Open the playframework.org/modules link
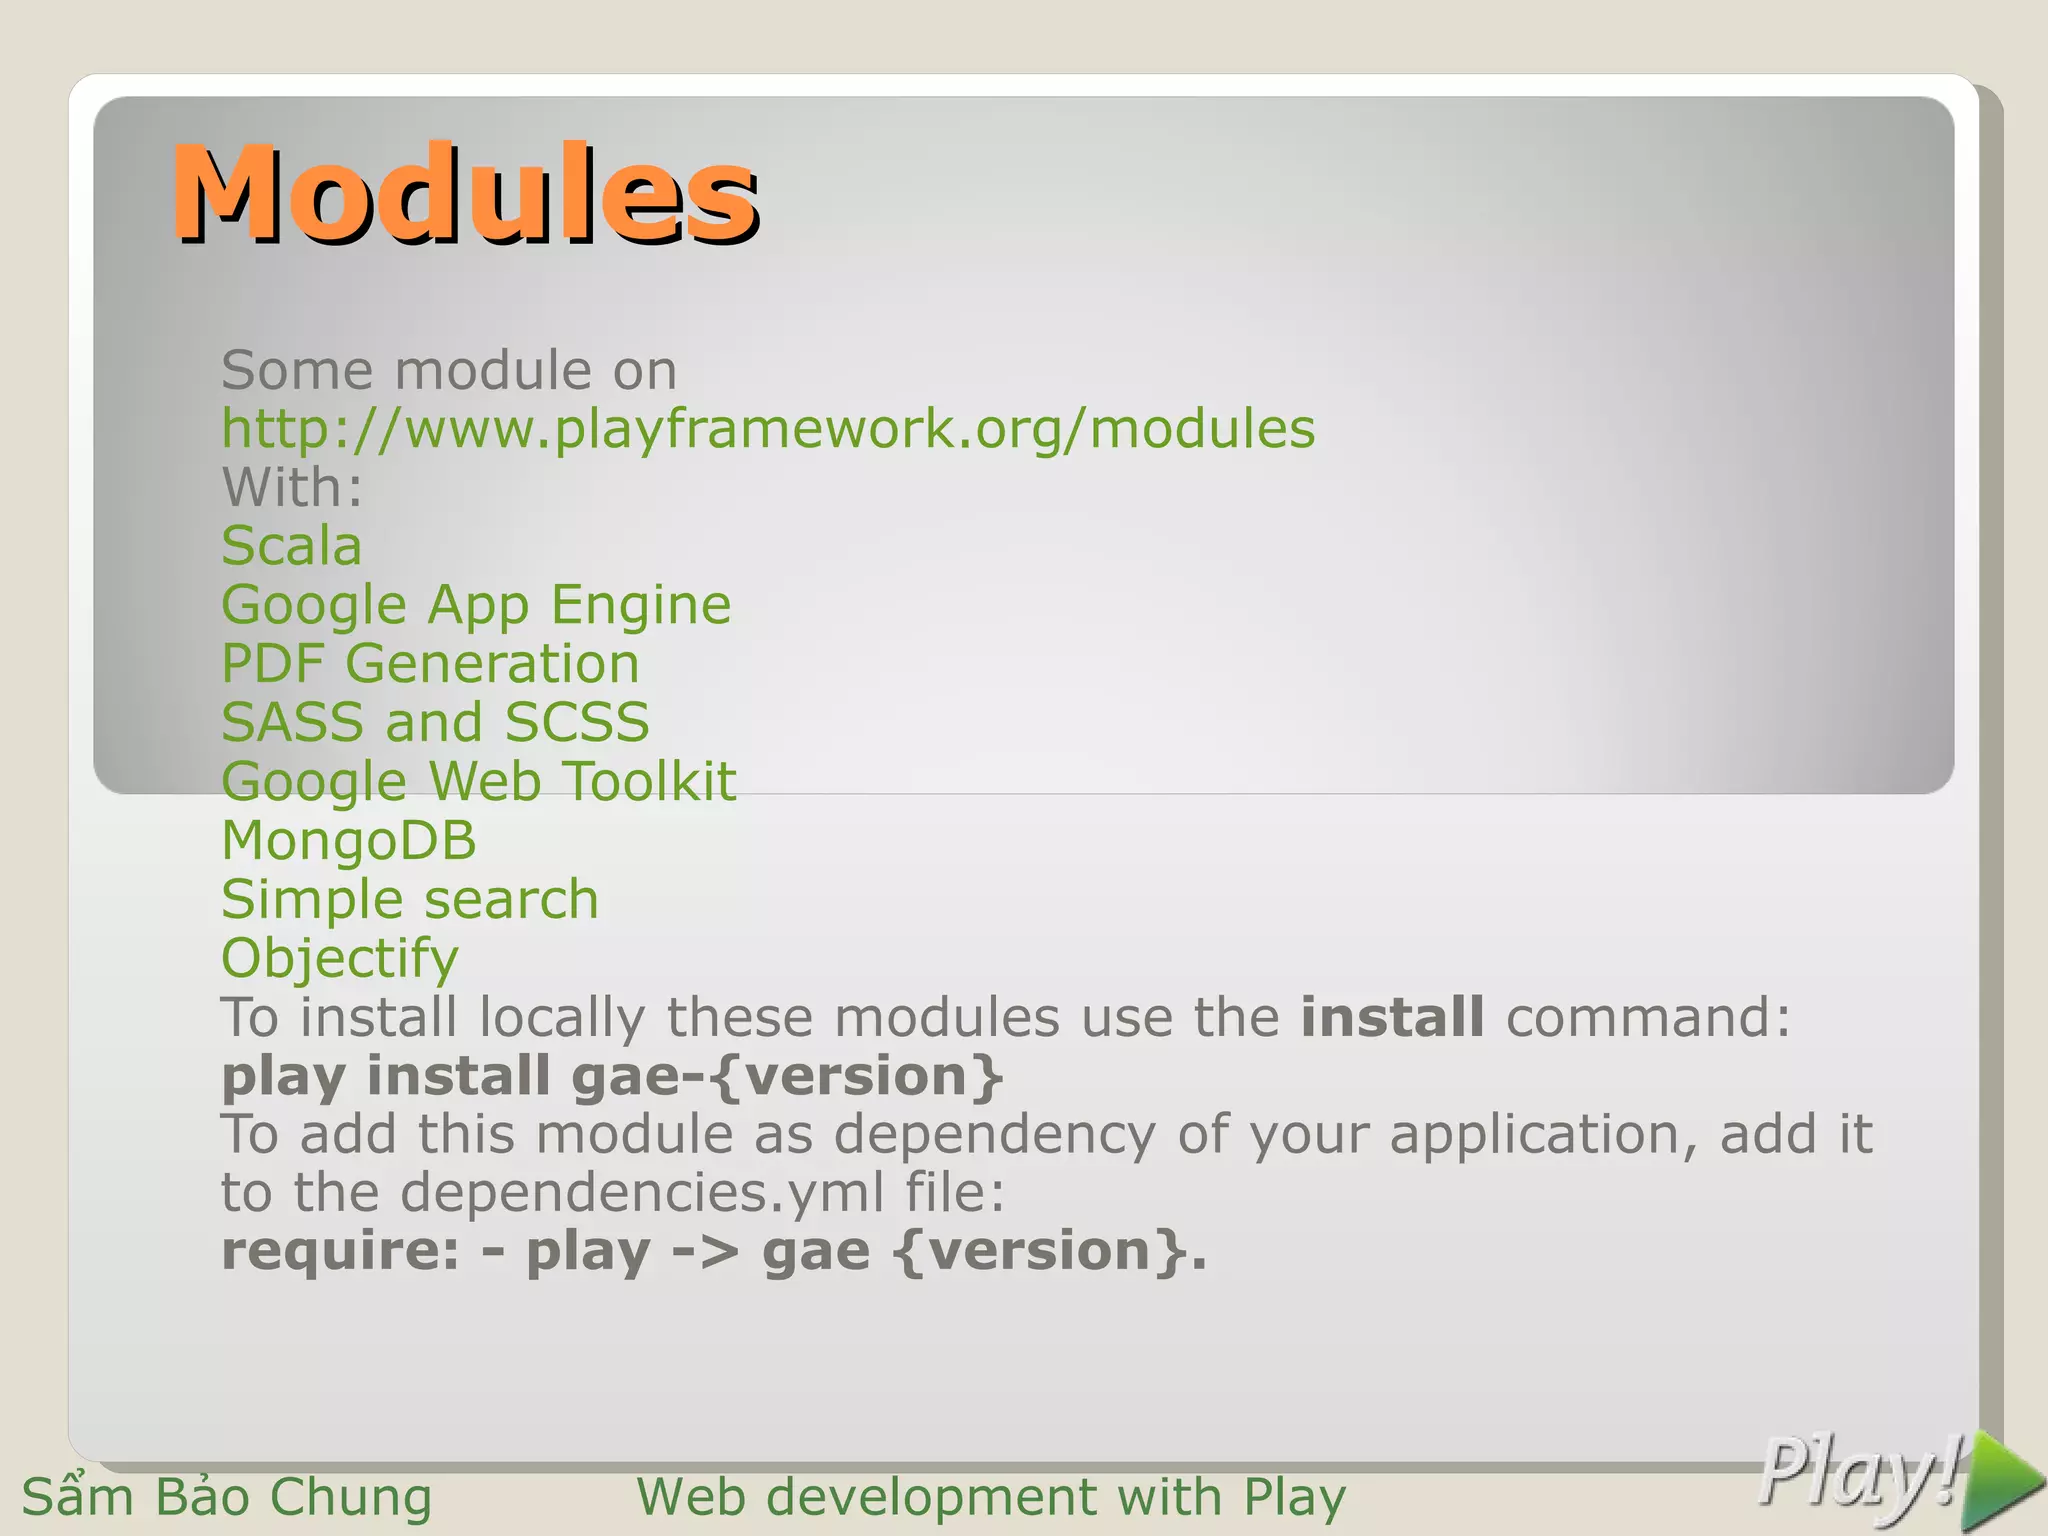 coord(768,430)
